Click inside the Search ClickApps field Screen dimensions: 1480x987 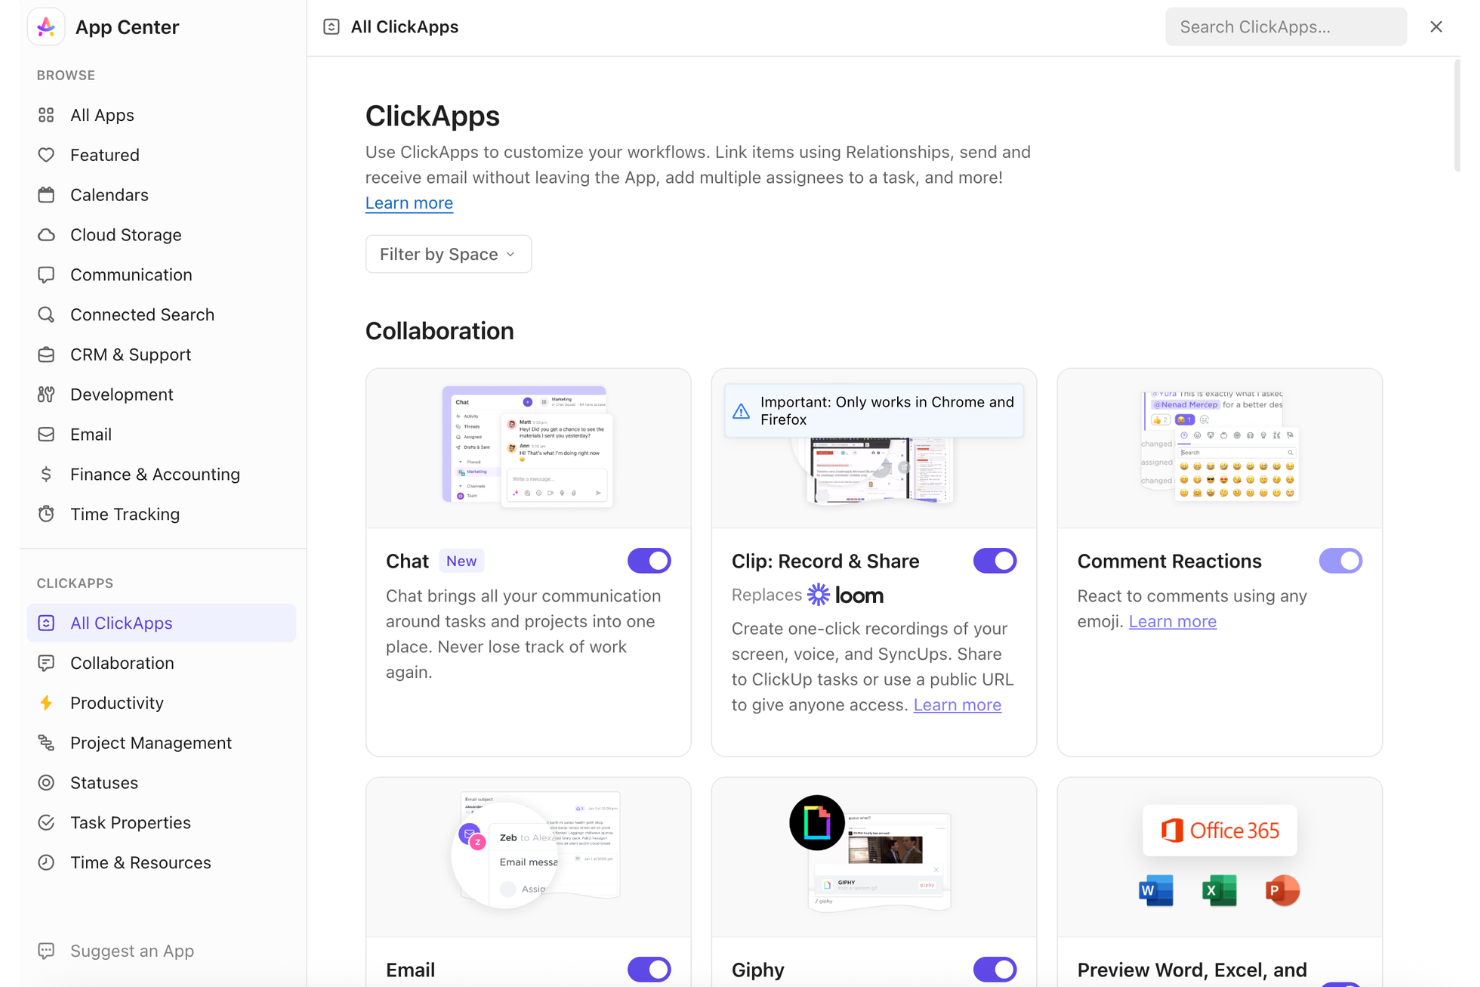pos(1285,26)
